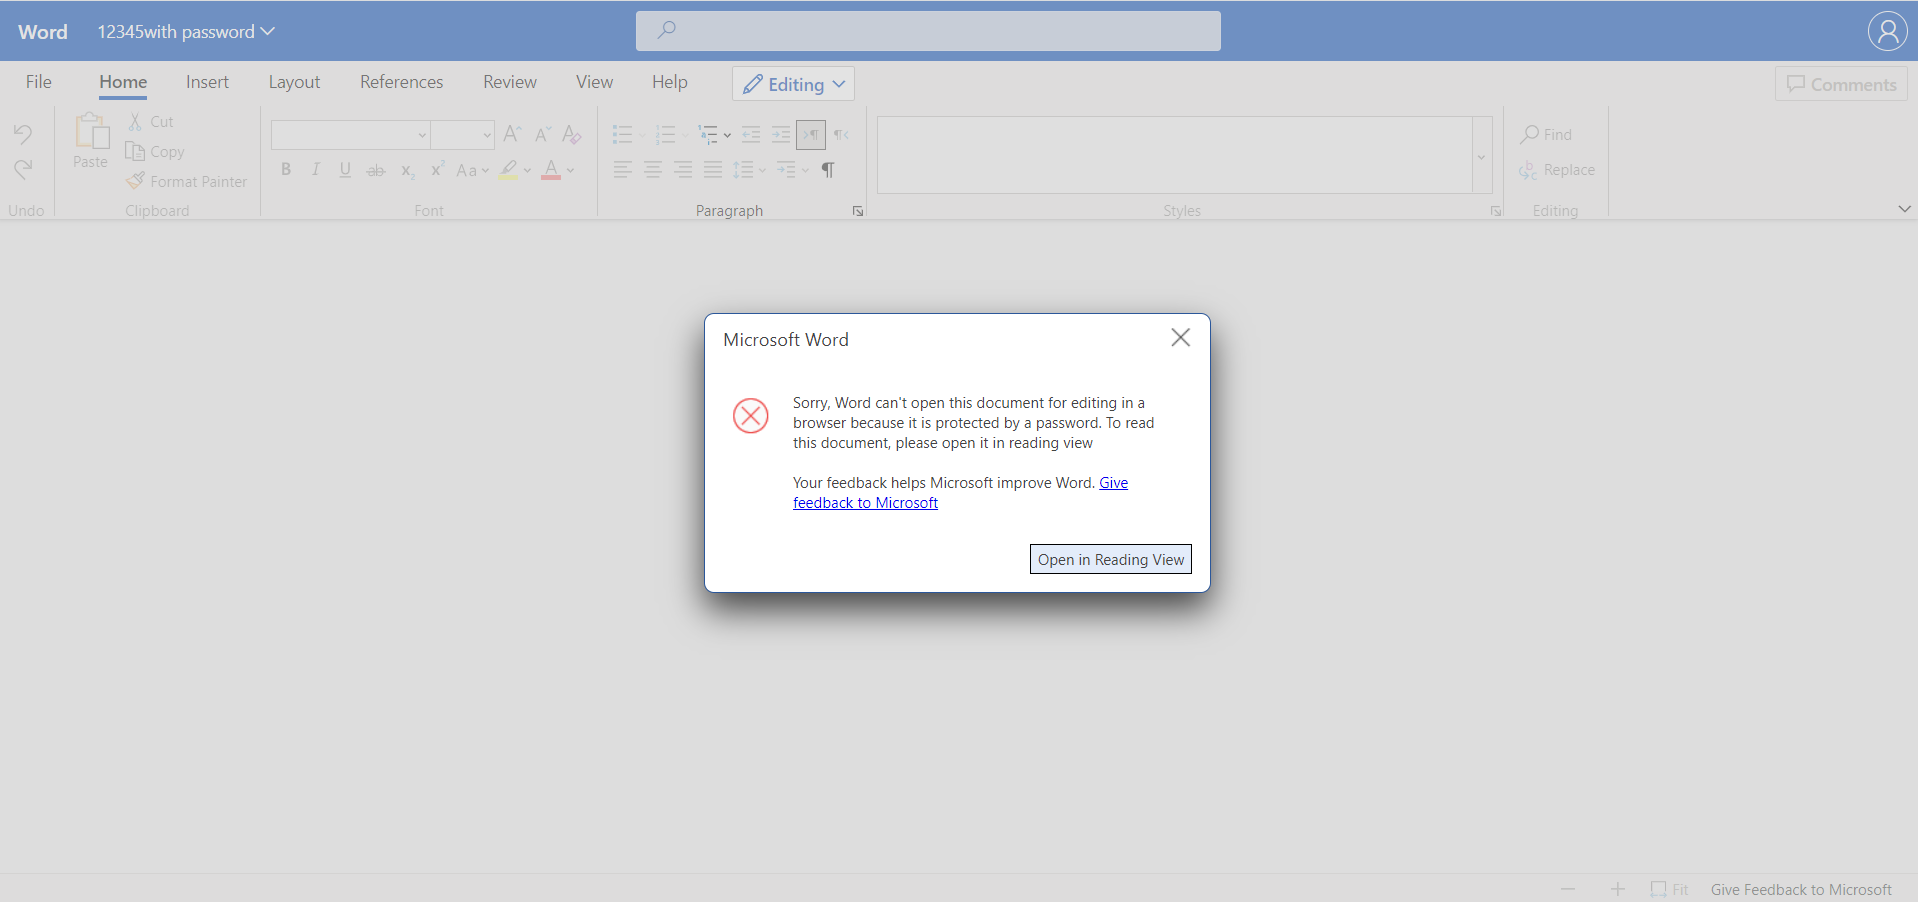Switch to the Review tab

[x=510, y=82]
